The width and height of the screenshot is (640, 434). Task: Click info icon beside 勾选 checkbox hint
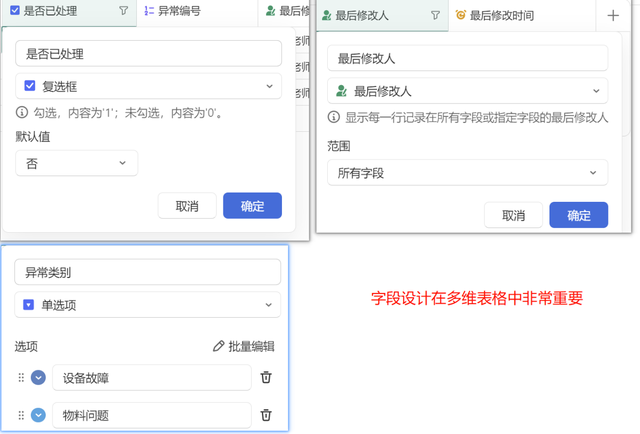pos(22,112)
